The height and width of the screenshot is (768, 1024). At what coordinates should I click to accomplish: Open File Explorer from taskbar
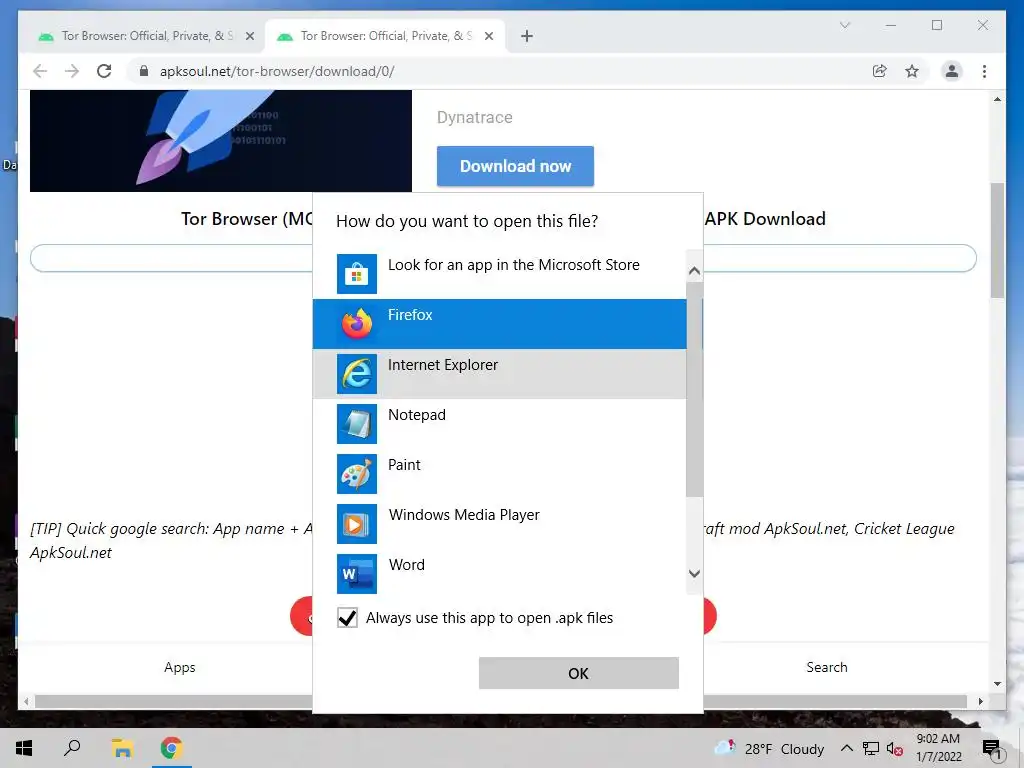122,748
